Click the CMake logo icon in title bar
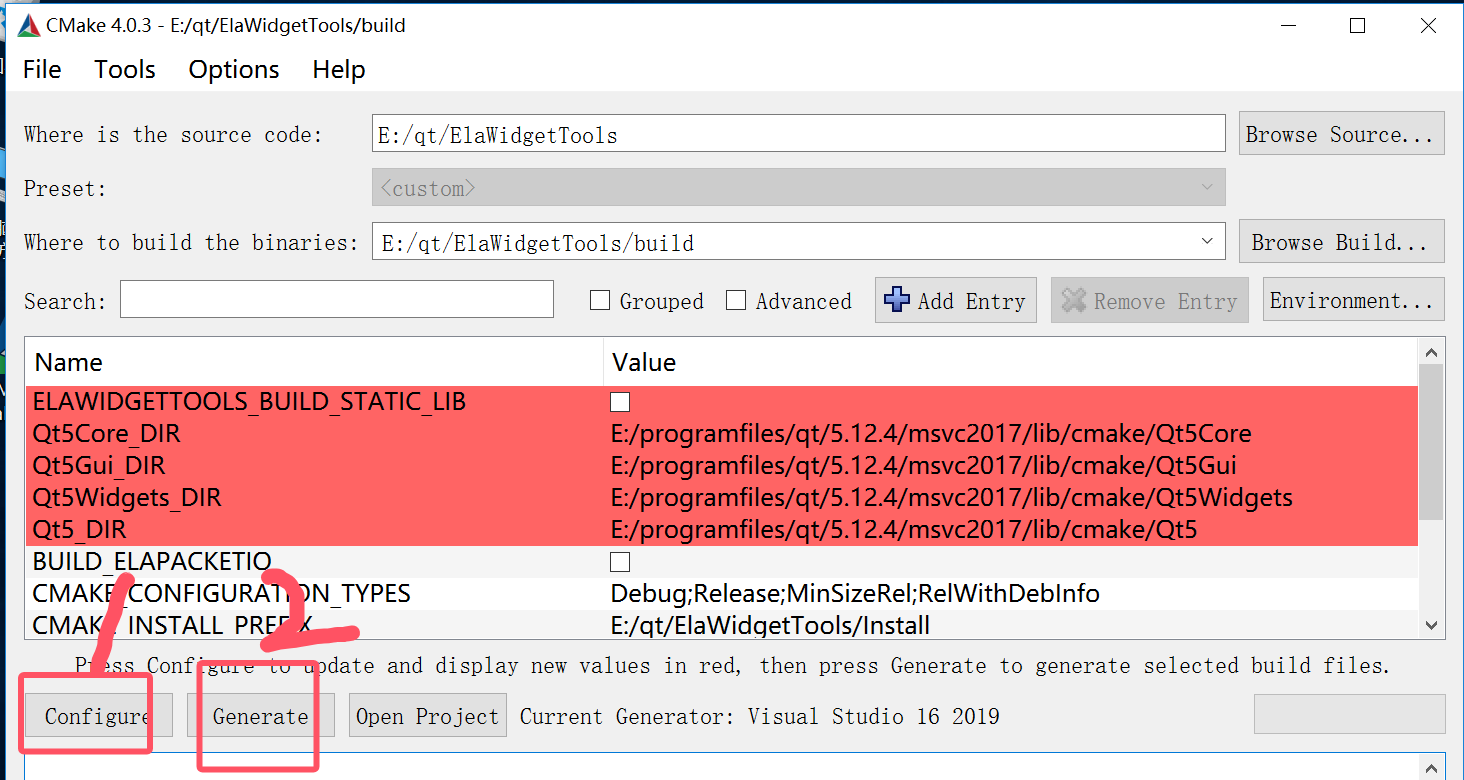1464x780 pixels. (x=28, y=26)
